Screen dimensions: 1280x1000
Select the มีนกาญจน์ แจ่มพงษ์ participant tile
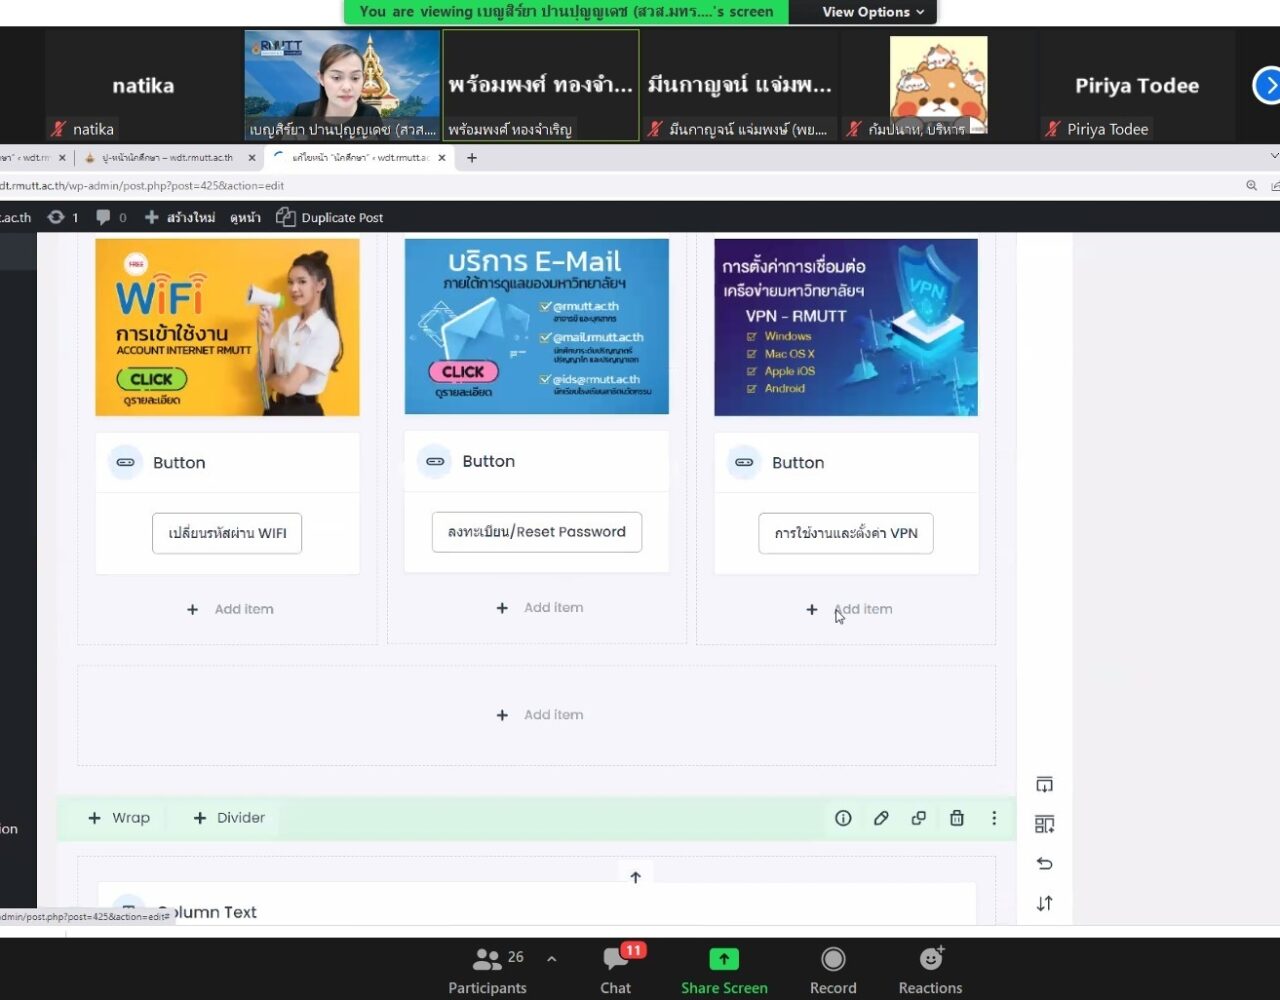click(739, 85)
